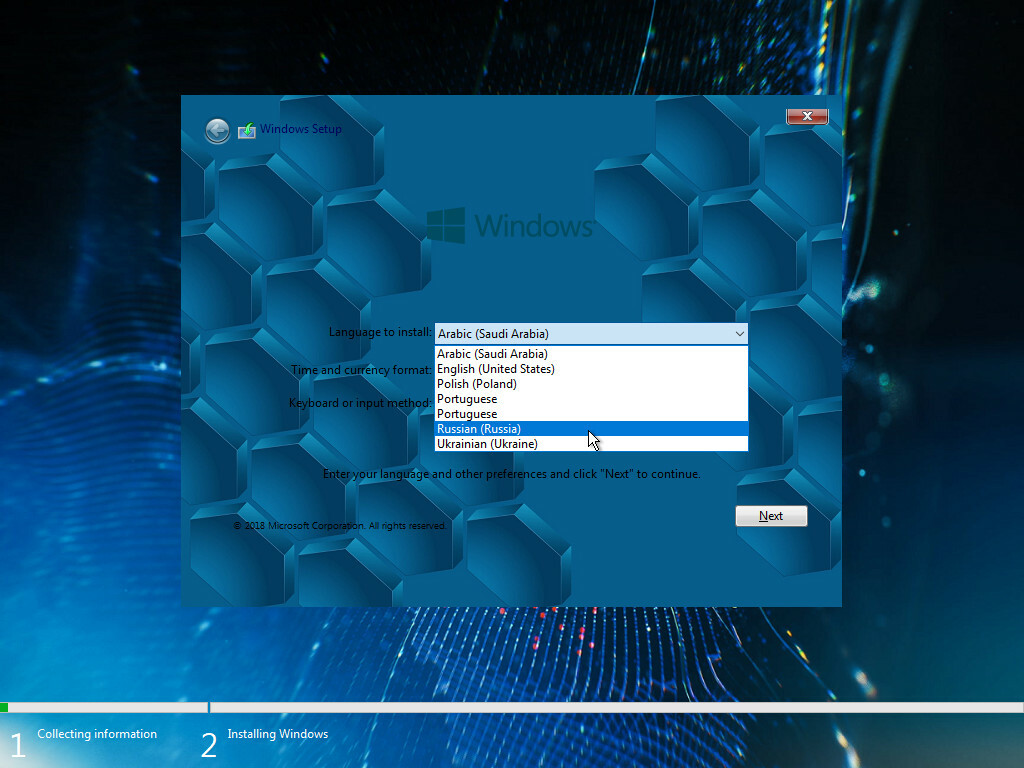Click the Microsoft Corporation copyright text
Screen dimensions: 1024x768
click(x=340, y=526)
